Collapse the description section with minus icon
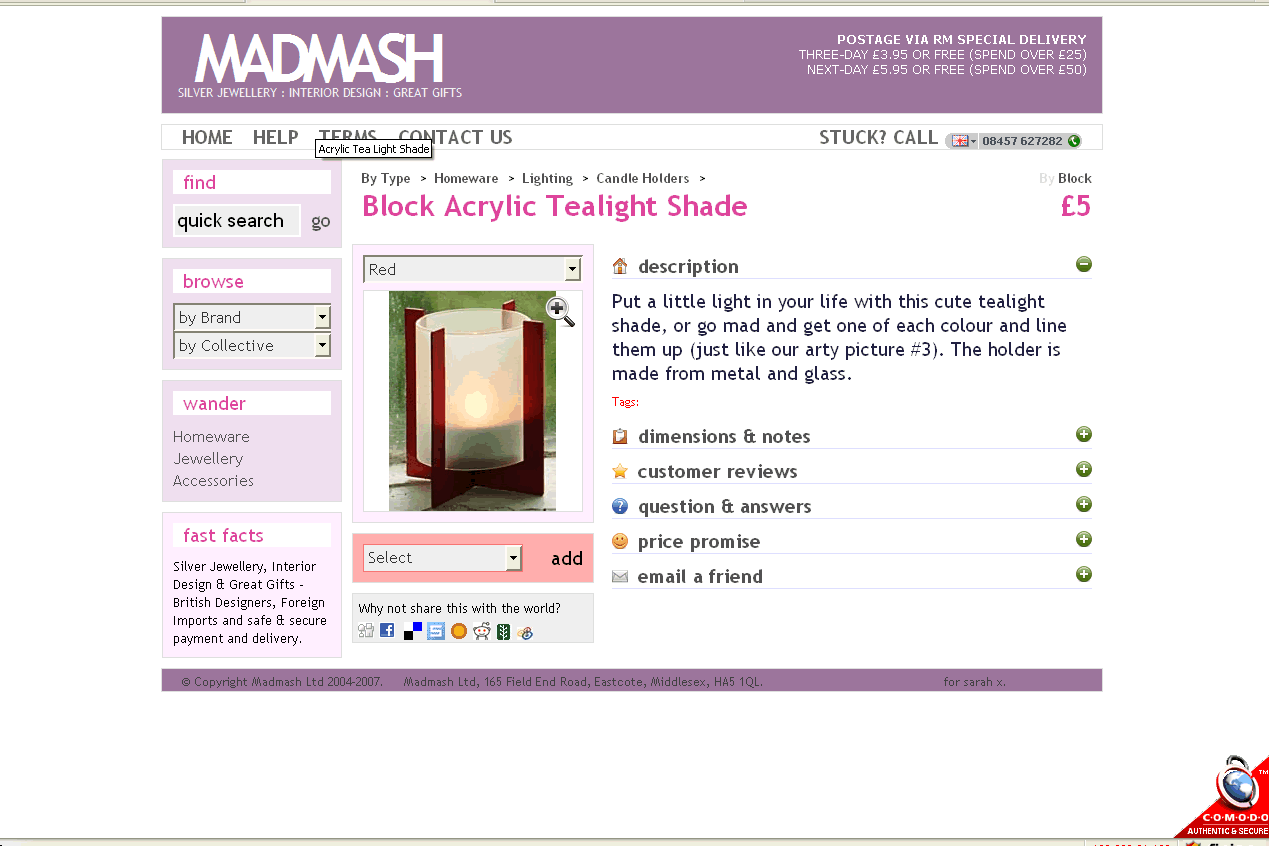The image size is (1269, 846). click(1084, 264)
